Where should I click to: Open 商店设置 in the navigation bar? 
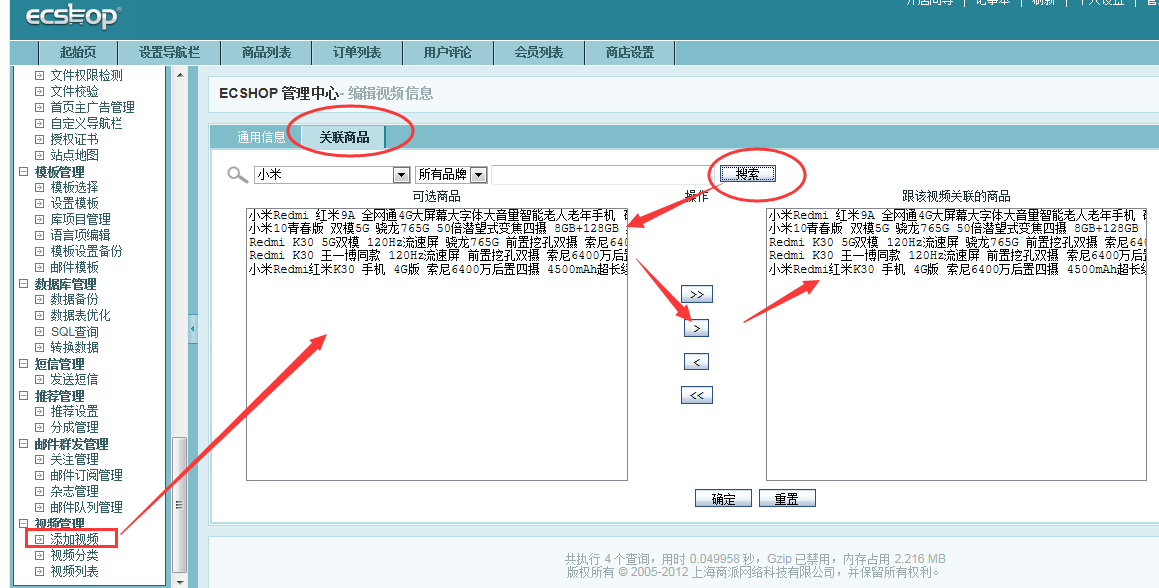(x=630, y=53)
